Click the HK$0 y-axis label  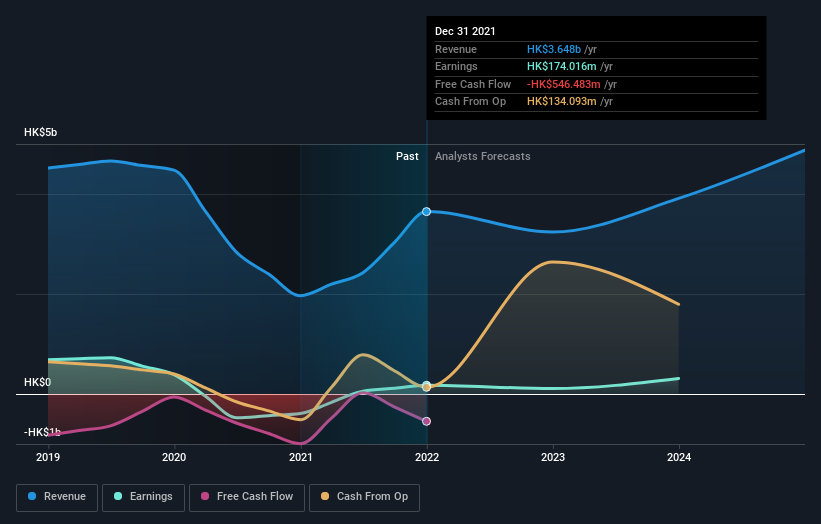coord(37,382)
